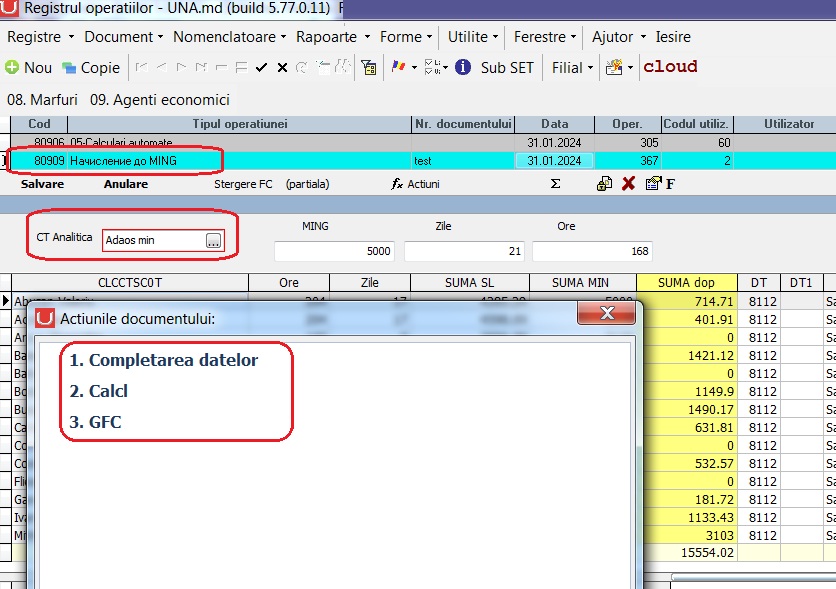Image resolution: width=836 pixels, height=589 pixels.
Task: Click the SUMA dop column header
Action: pyautogui.click(x=687, y=283)
